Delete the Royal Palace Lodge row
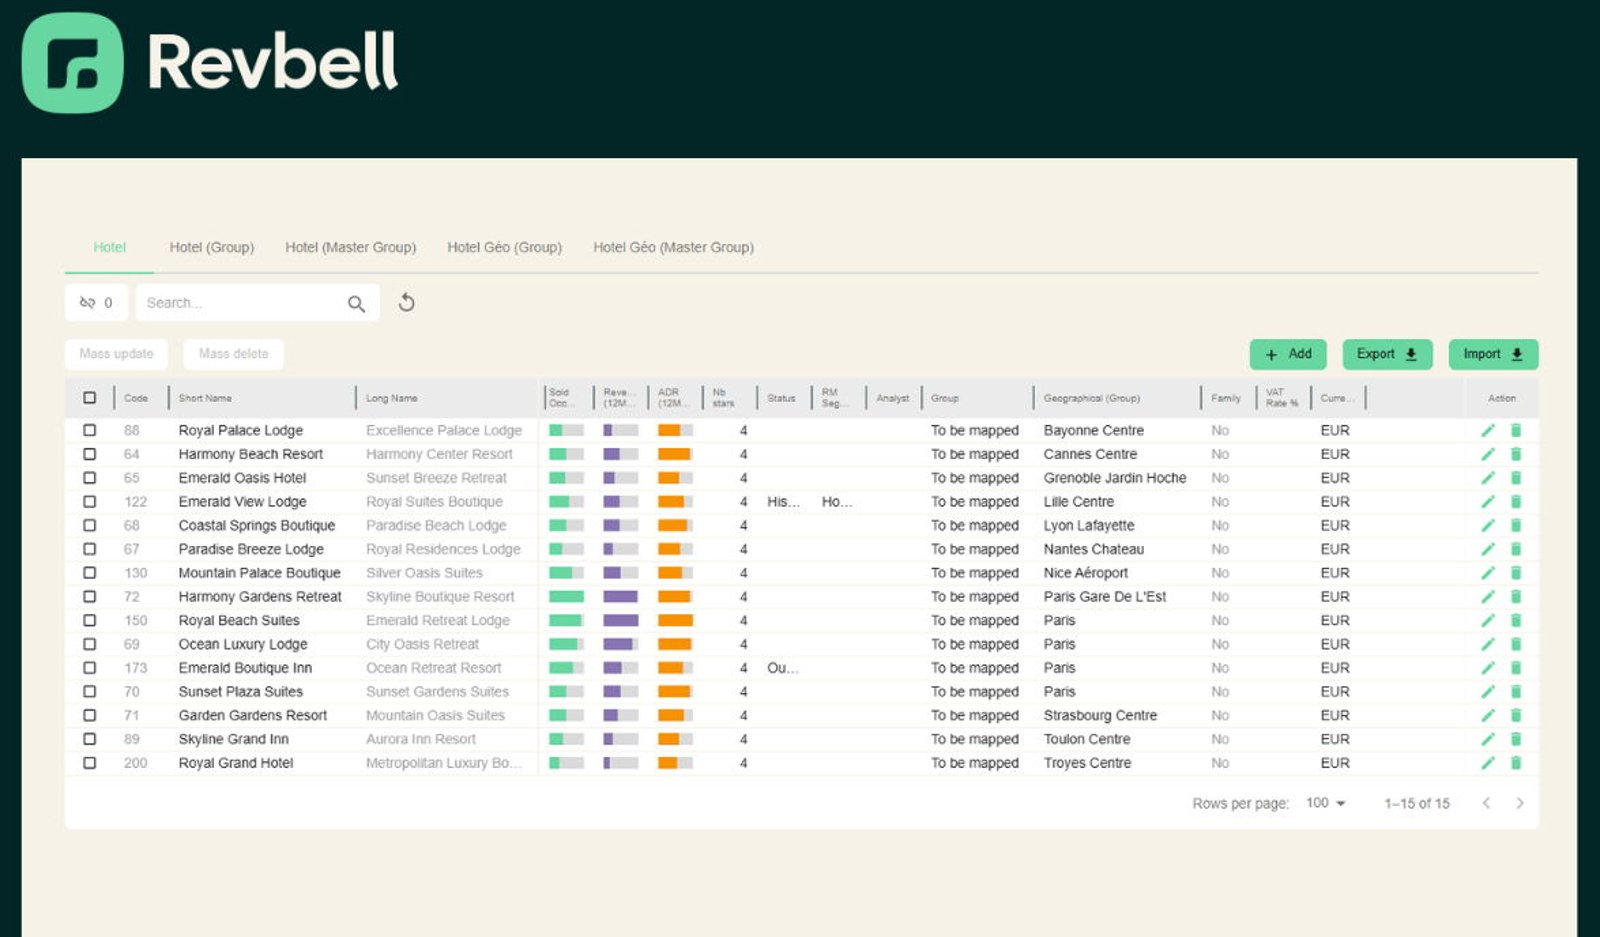 click(x=1516, y=430)
